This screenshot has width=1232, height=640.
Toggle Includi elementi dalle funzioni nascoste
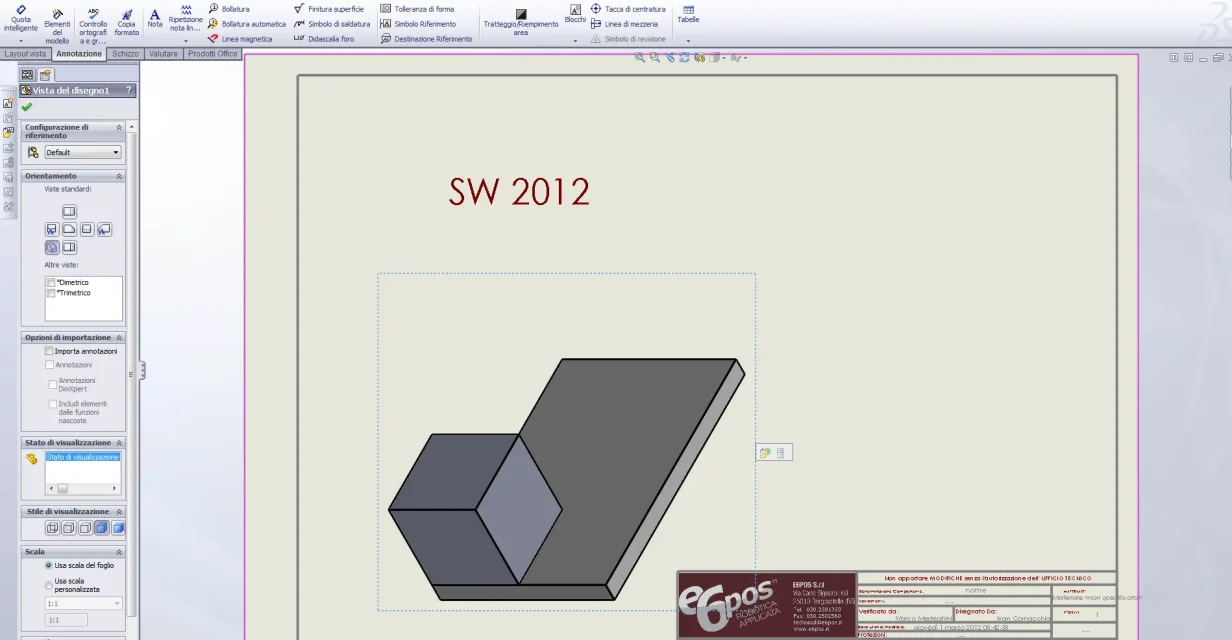pyautogui.click(x=53, y=404)
